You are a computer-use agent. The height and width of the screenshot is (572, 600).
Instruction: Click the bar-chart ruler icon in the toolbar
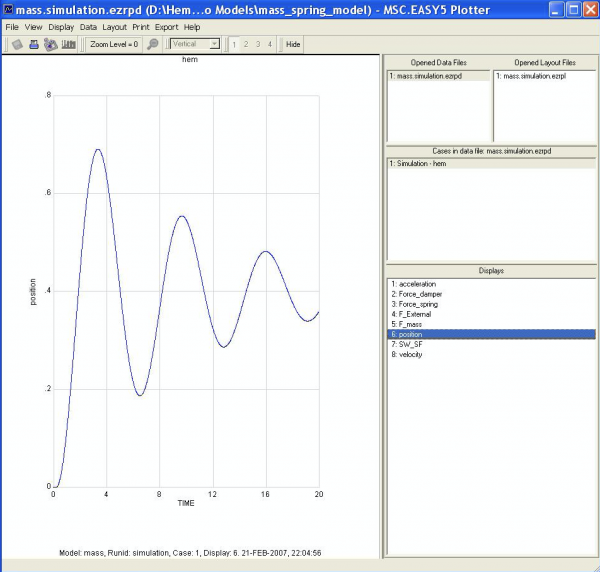(x=68, y=44)
